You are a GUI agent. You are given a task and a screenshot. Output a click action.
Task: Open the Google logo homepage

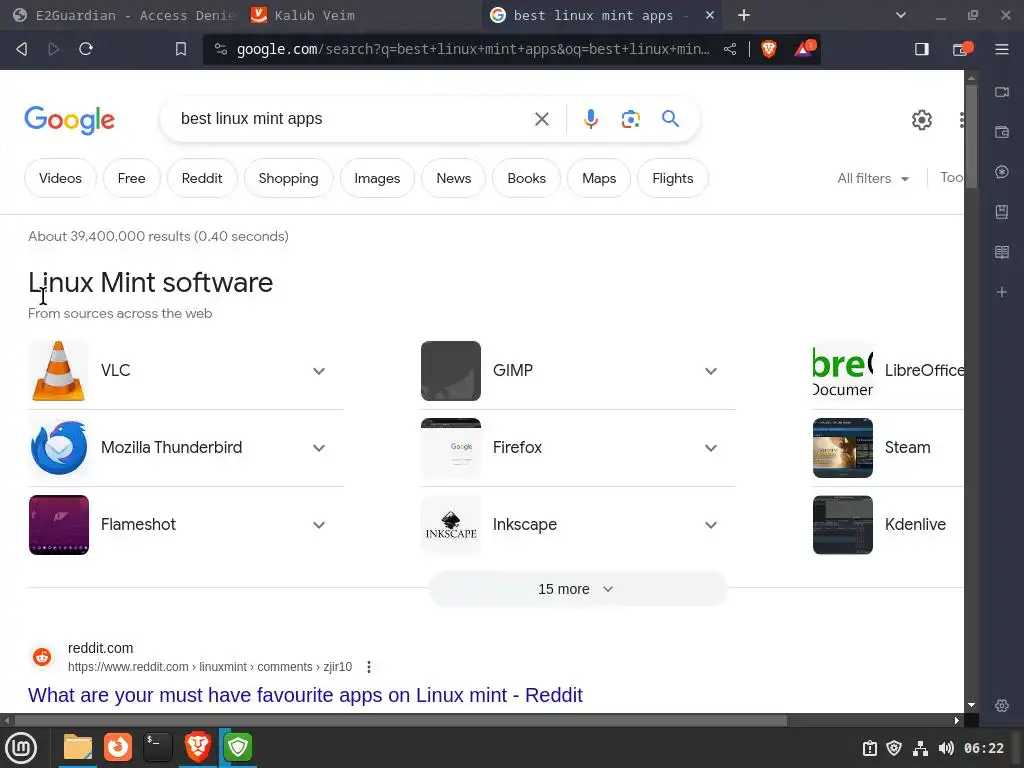[x=69, y=120]
